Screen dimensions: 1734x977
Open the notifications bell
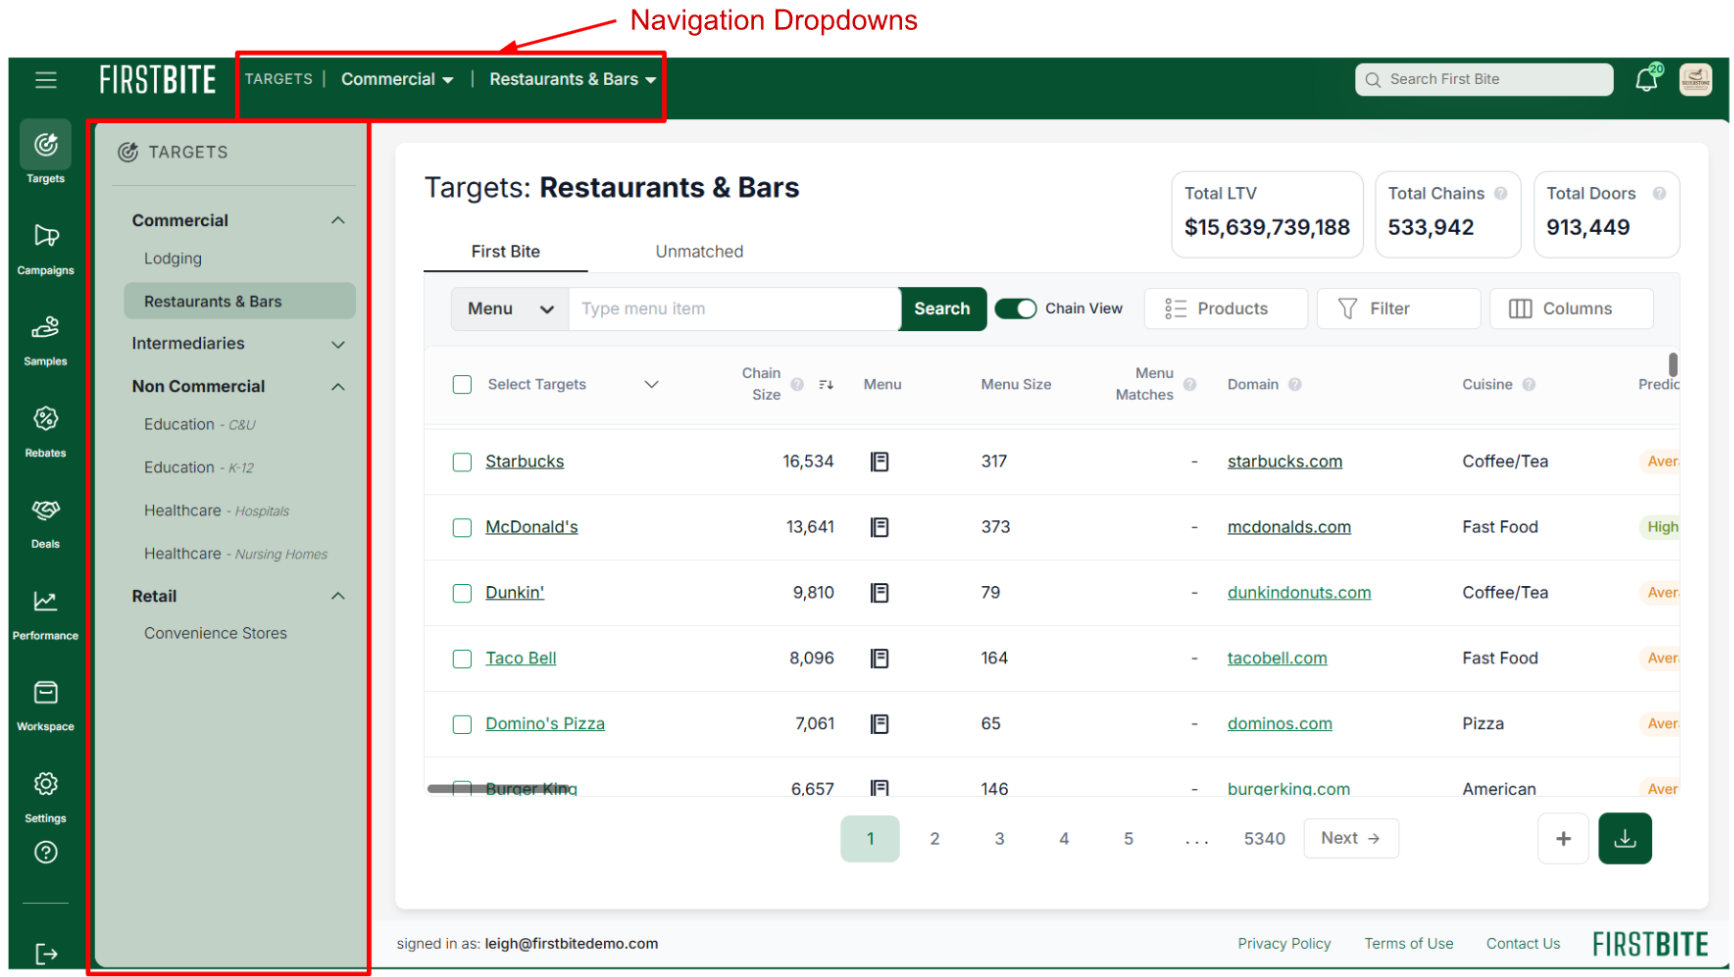[1646, 80]
